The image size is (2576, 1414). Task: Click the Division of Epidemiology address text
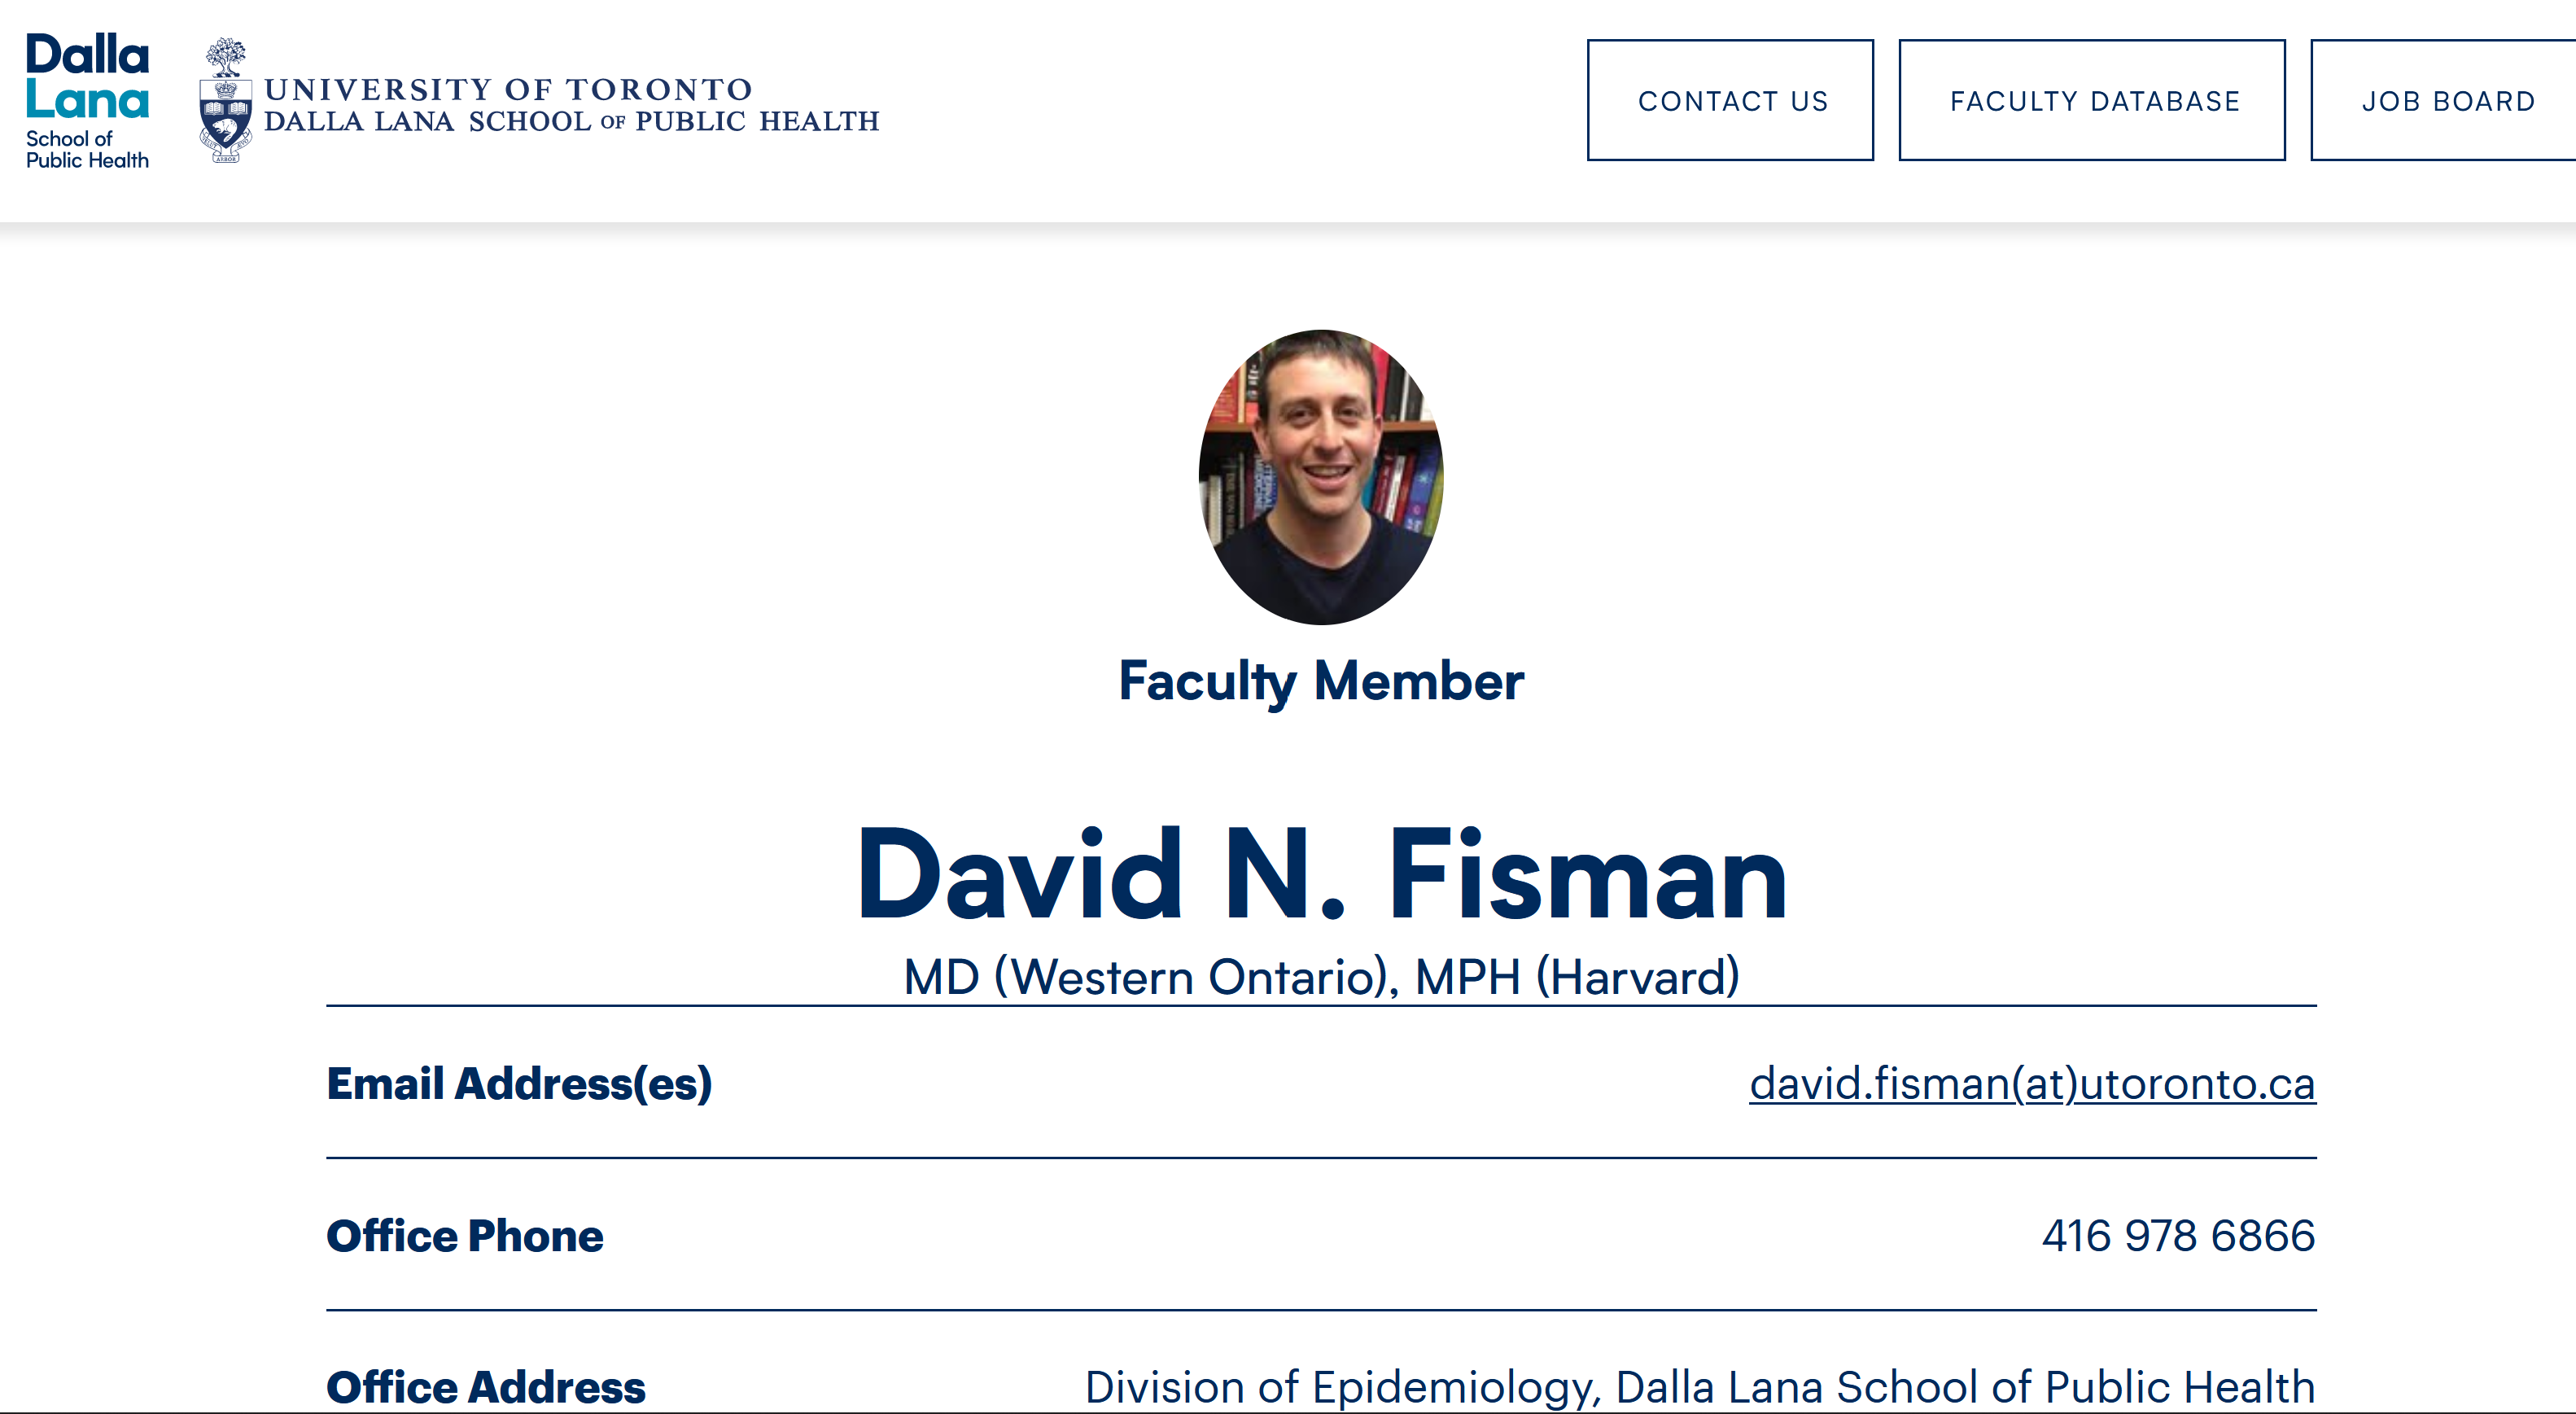pyautogui.click(x=1700, y=1388)
